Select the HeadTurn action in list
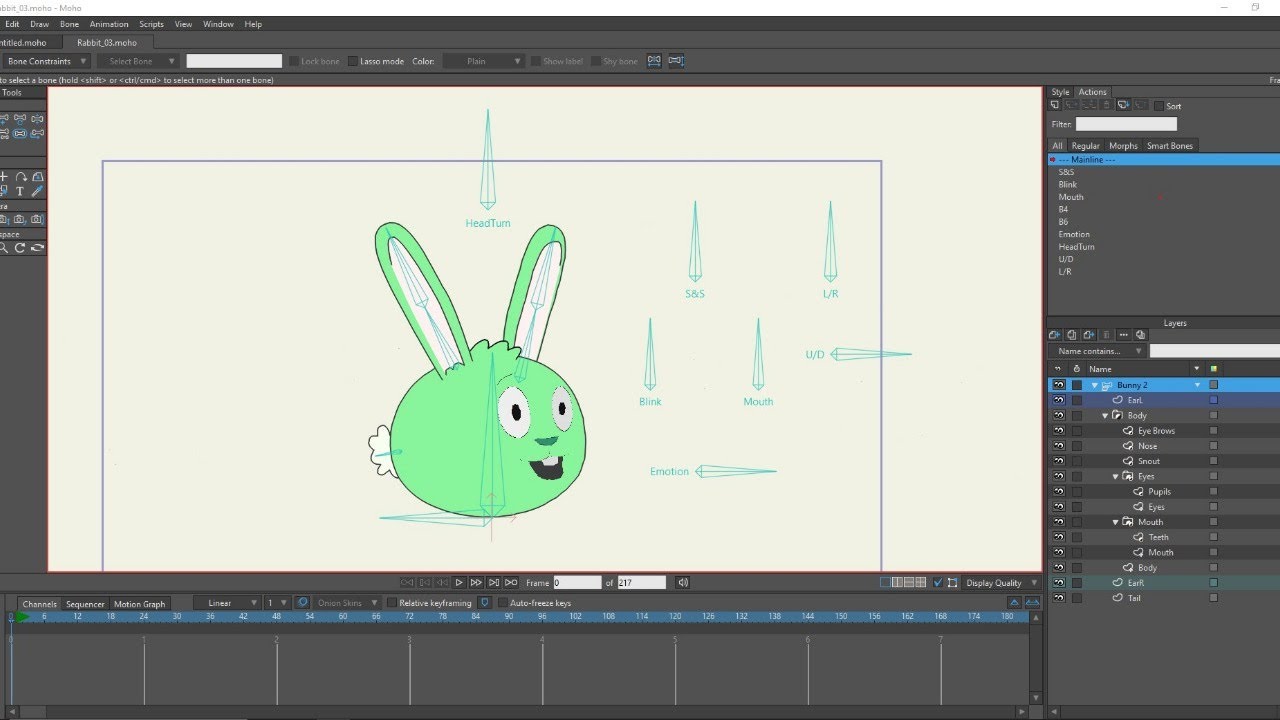Image resolution: width=1280 pixels, height=720 pixels. [1076, 247]
